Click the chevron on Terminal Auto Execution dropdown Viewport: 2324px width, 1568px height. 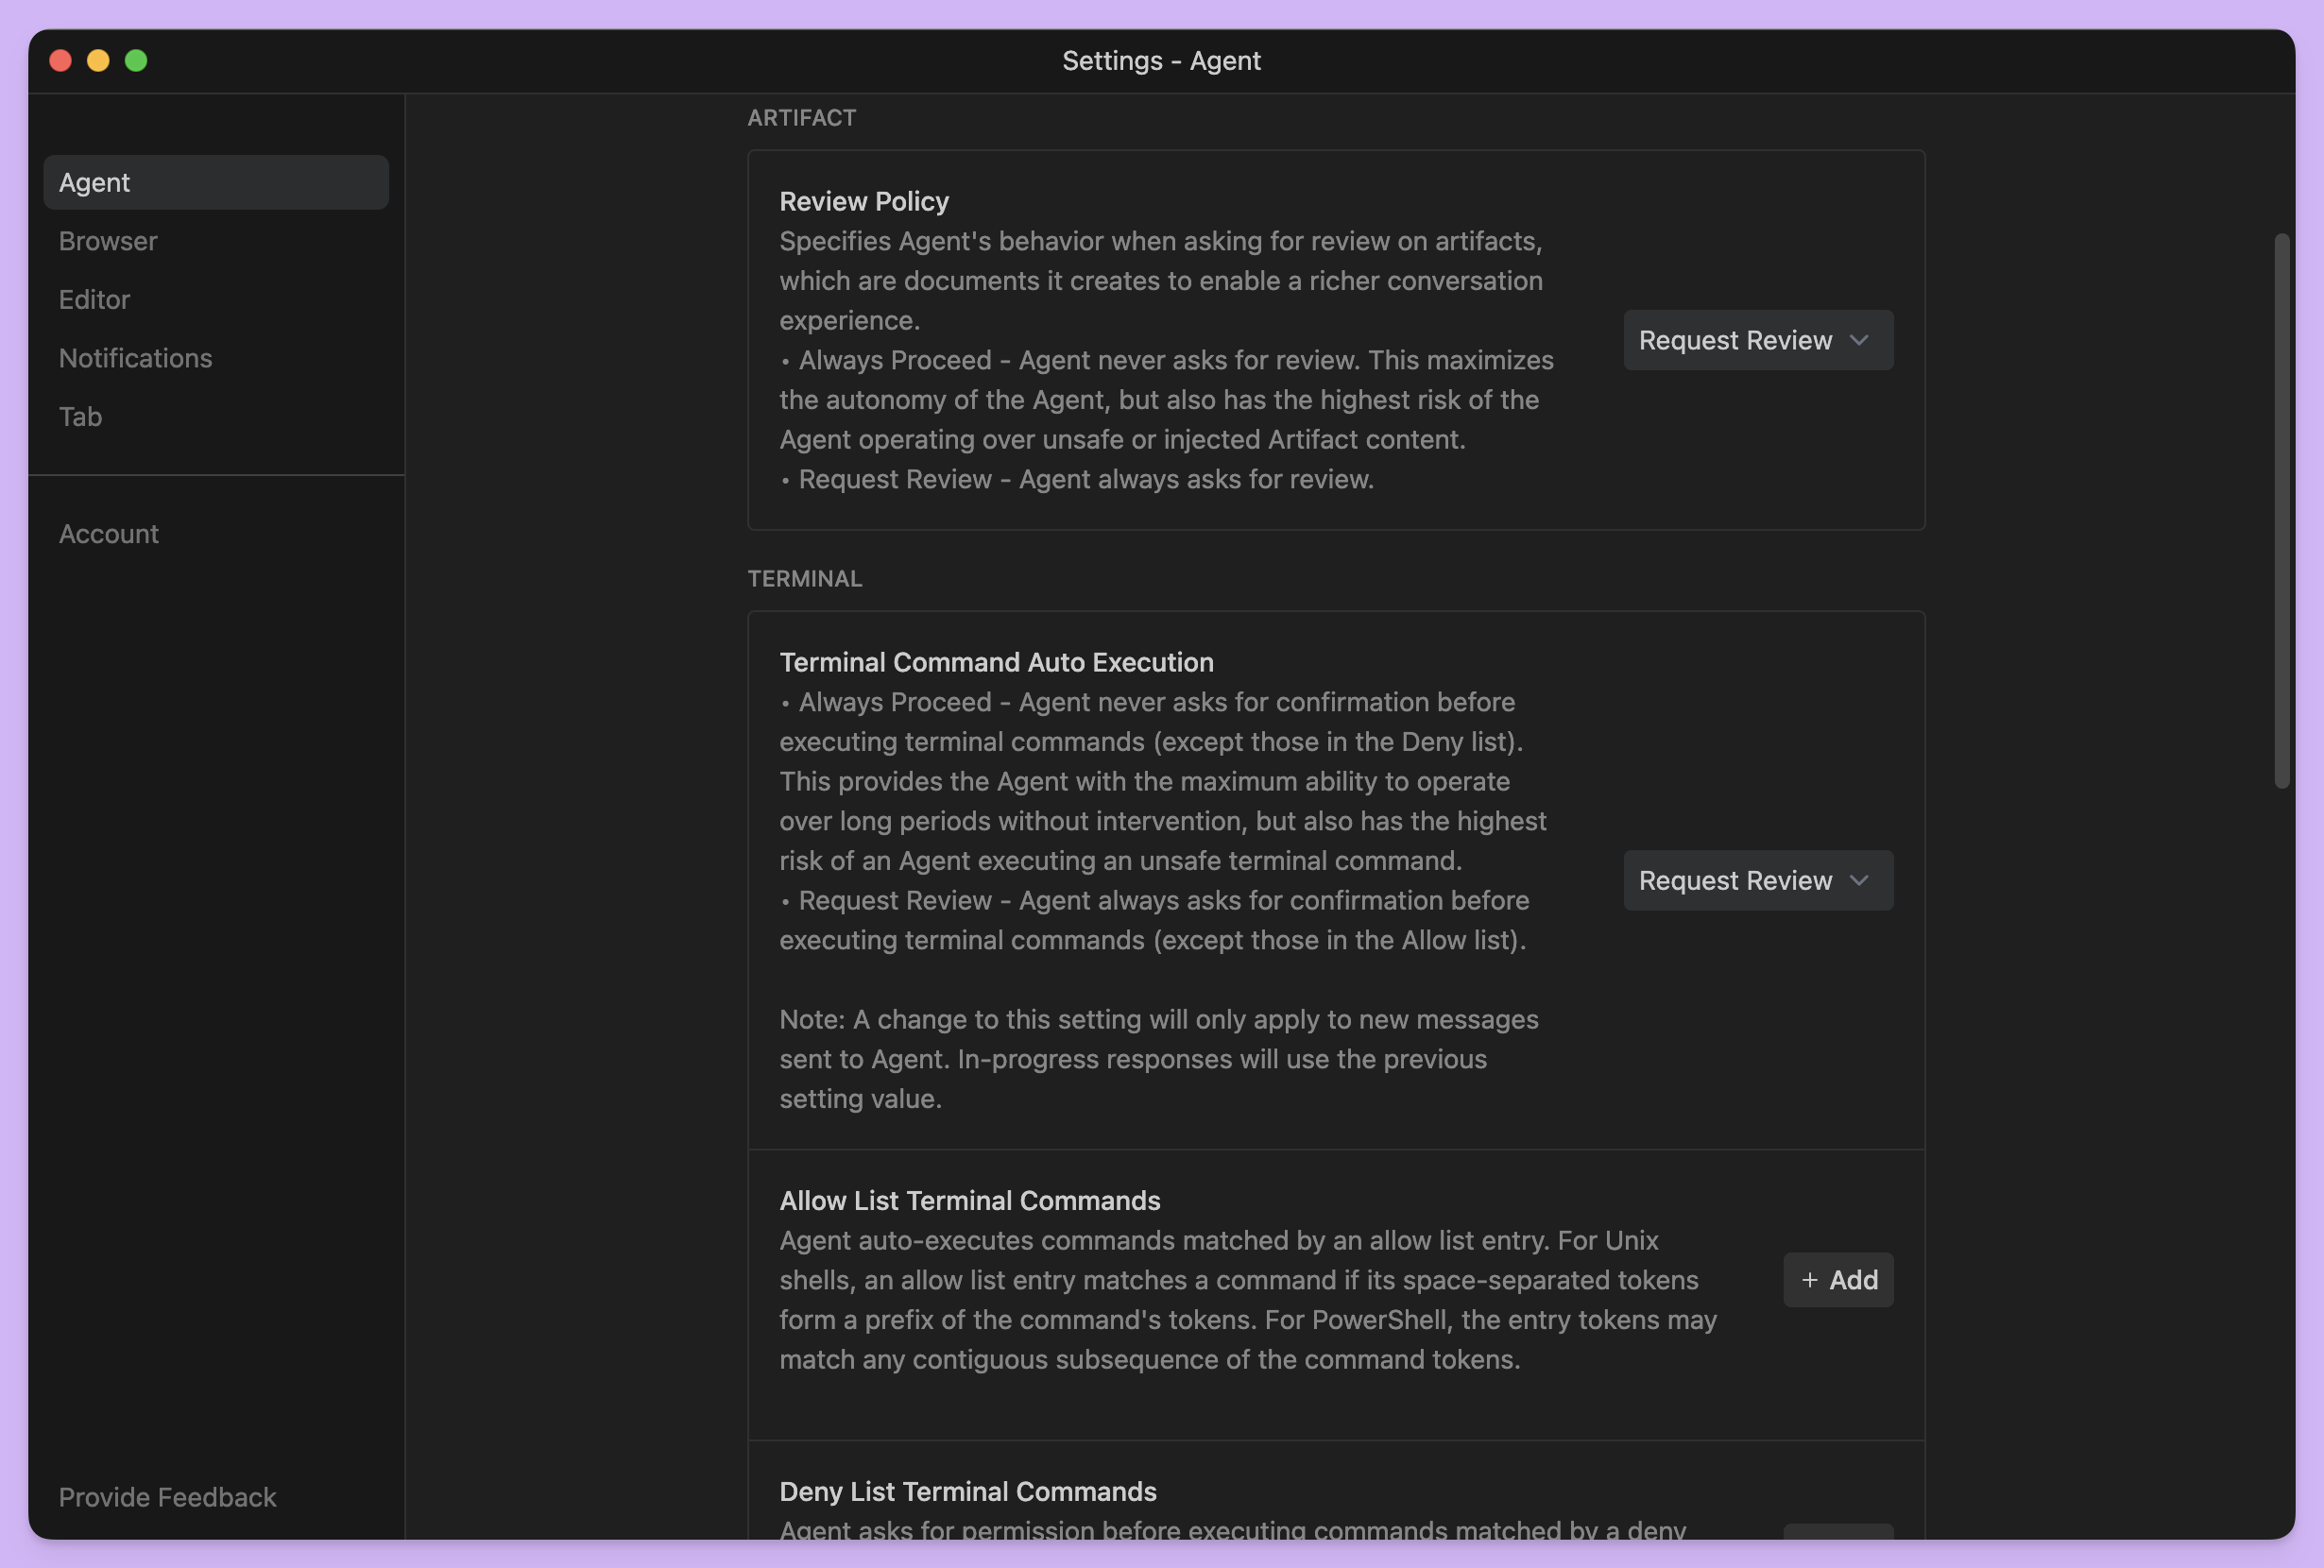click(1859, 881)
